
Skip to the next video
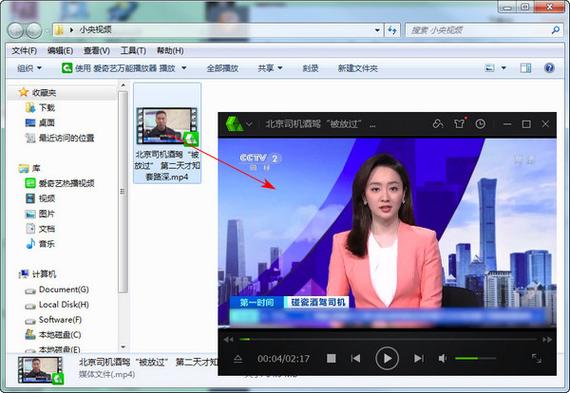(x=419, y=358)
